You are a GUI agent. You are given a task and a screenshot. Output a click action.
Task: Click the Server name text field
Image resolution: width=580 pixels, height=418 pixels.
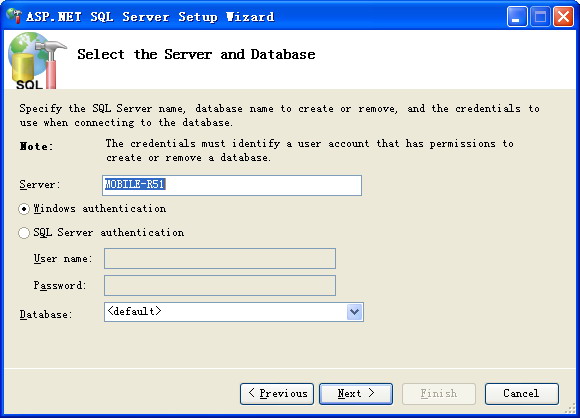click(232, 185)
